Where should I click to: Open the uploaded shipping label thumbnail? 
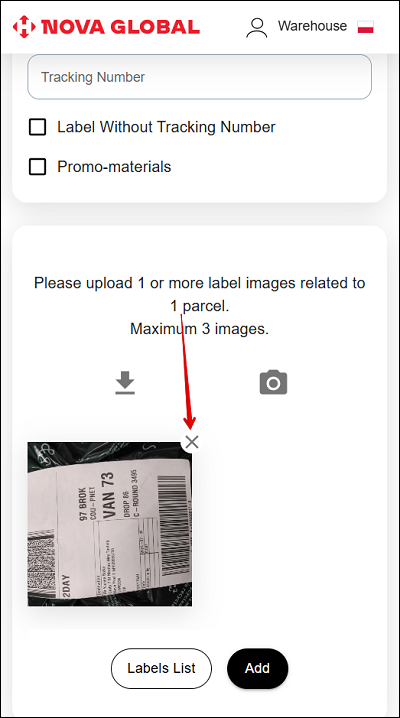110,524
